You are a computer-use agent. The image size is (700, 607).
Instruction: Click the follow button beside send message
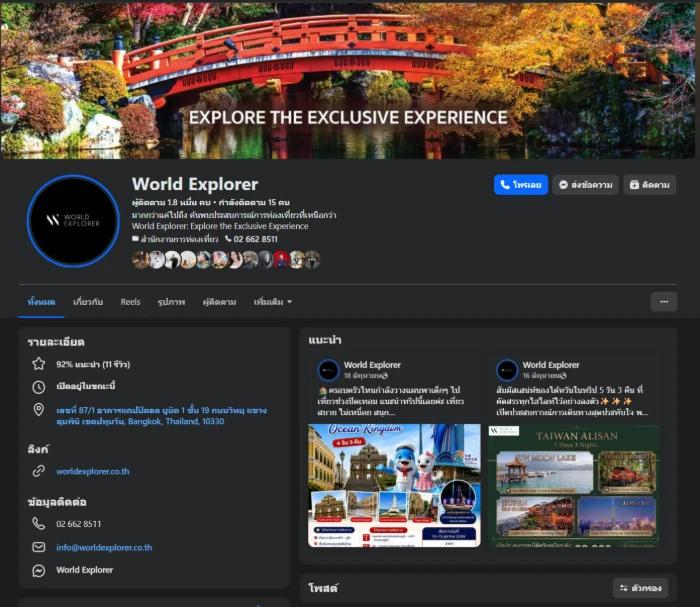click(x=649, y=185)
